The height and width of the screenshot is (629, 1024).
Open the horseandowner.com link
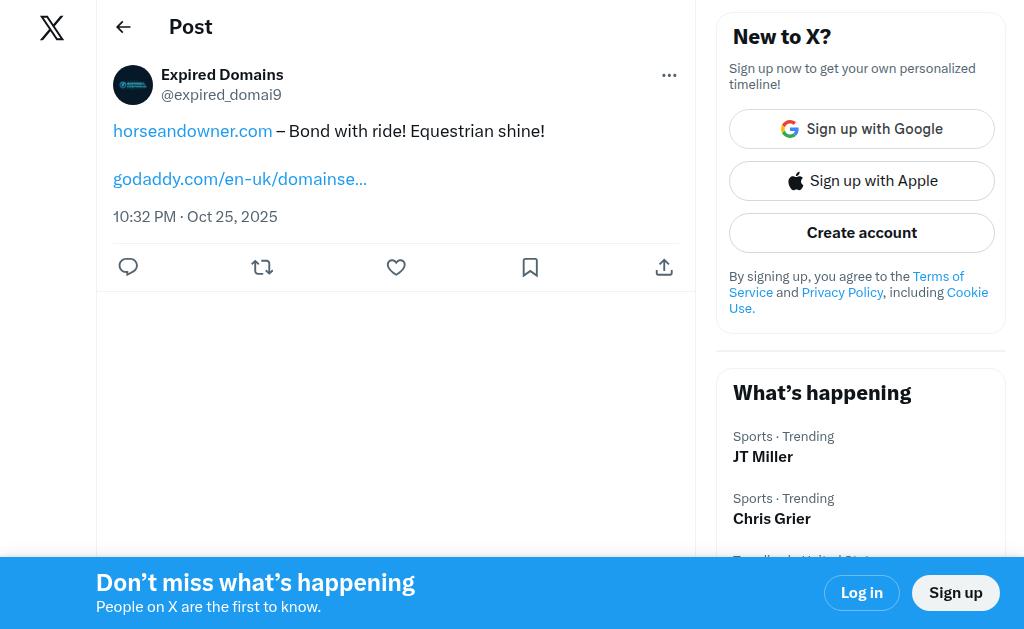193,131
